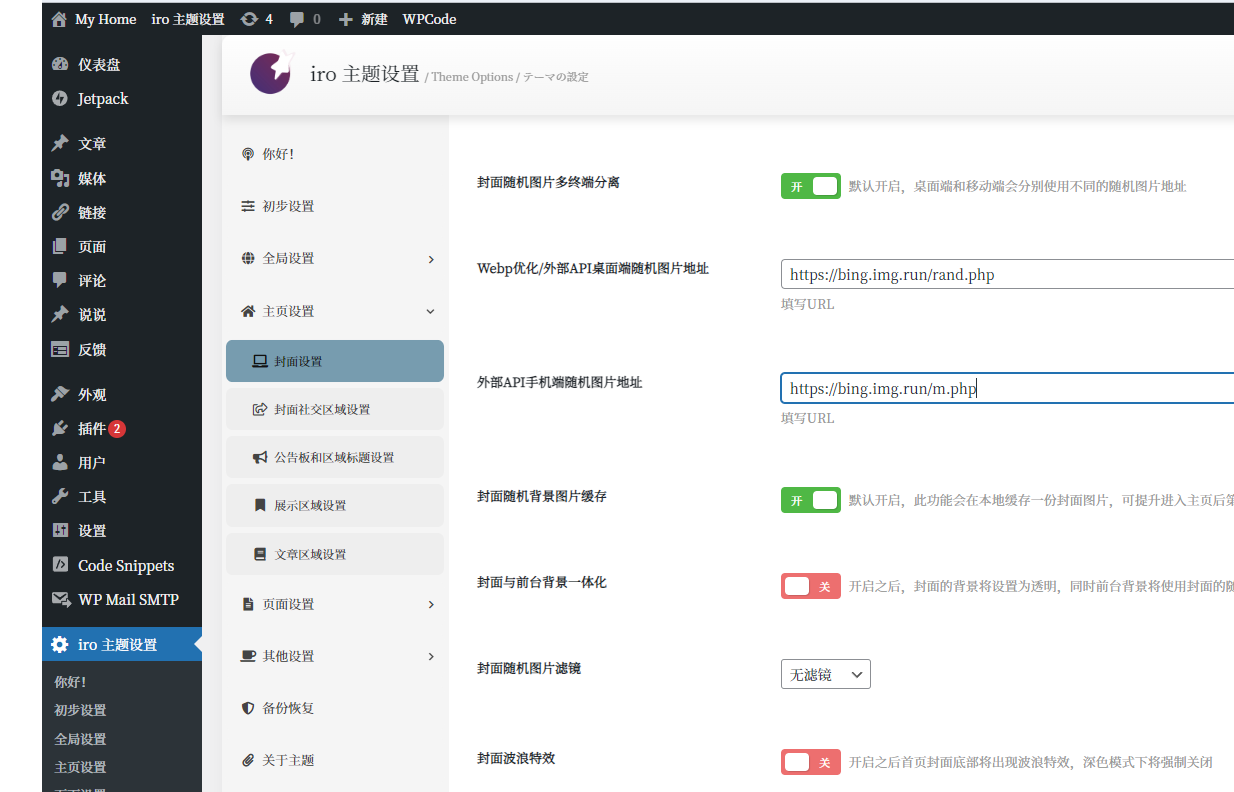Click the 文章 pushpin icon
This screenshot has height=792, width=1234.
coord(60,144)
